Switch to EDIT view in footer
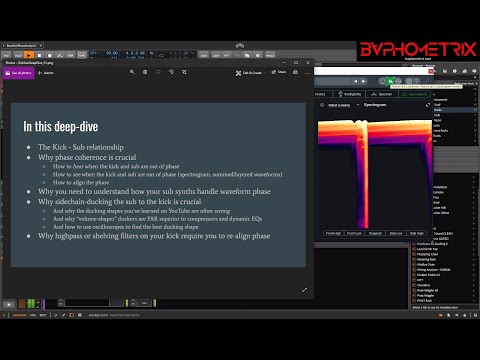480x360 pixels. pos(43,315)
